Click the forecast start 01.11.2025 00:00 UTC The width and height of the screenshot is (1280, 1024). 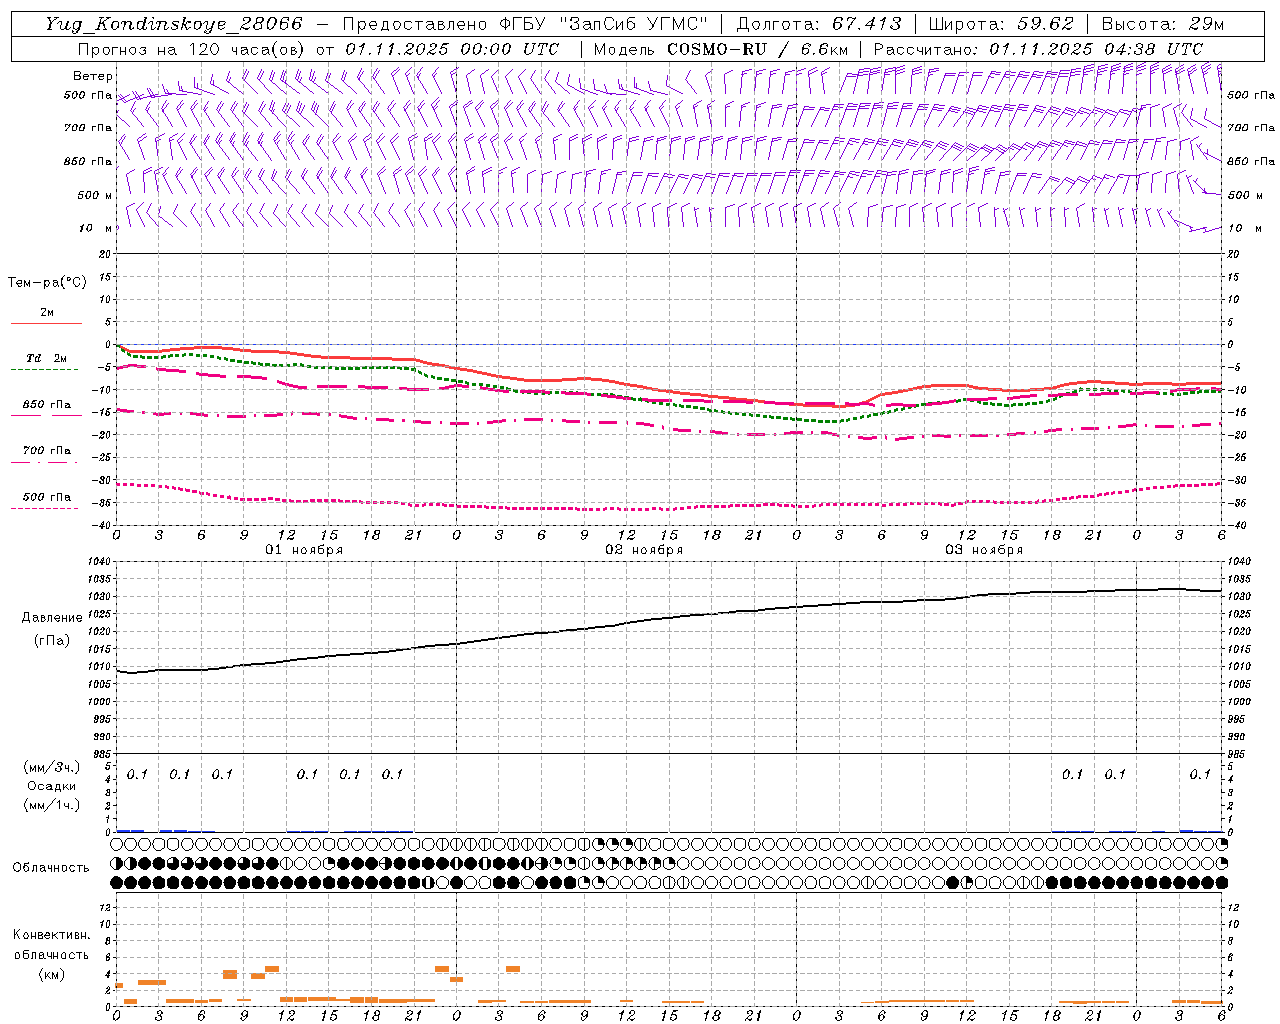pyautogui.click(x=452, y=49)
